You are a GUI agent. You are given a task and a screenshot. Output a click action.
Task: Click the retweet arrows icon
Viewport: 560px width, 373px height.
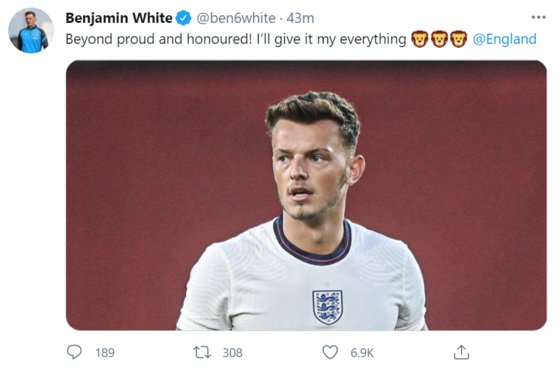[202, 352]
